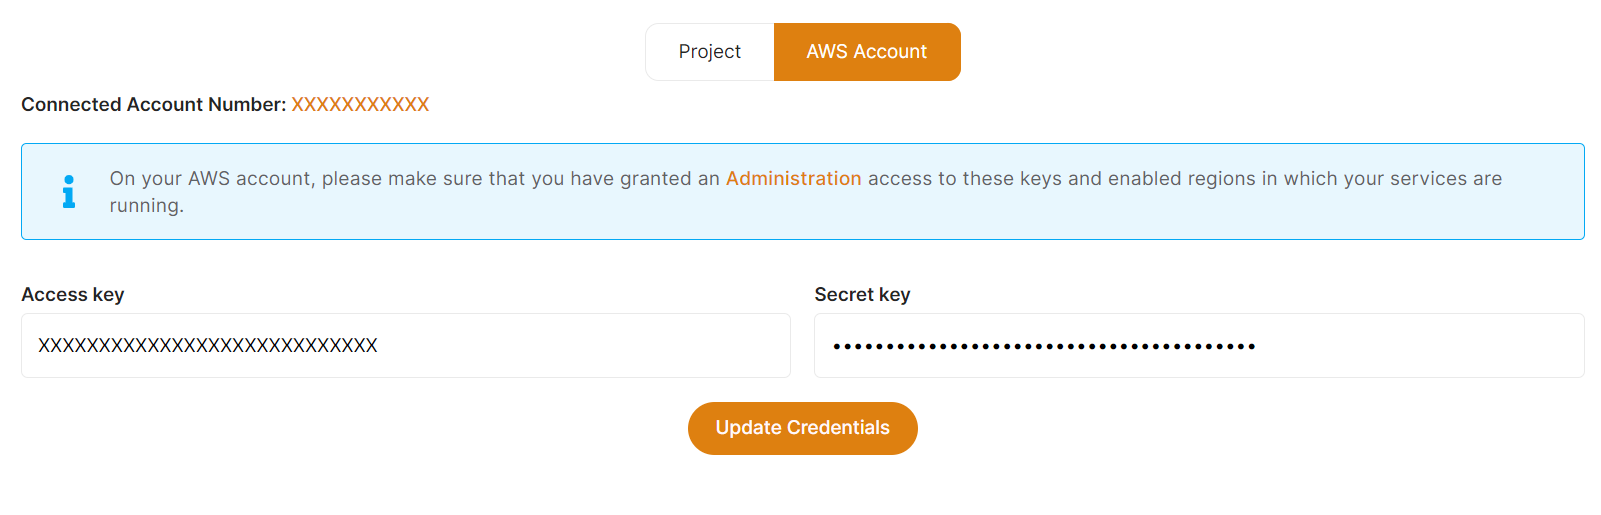The image size is (1601, 515).
Task: Click the orange Administration link text
Action: click(x=793, y=179)
